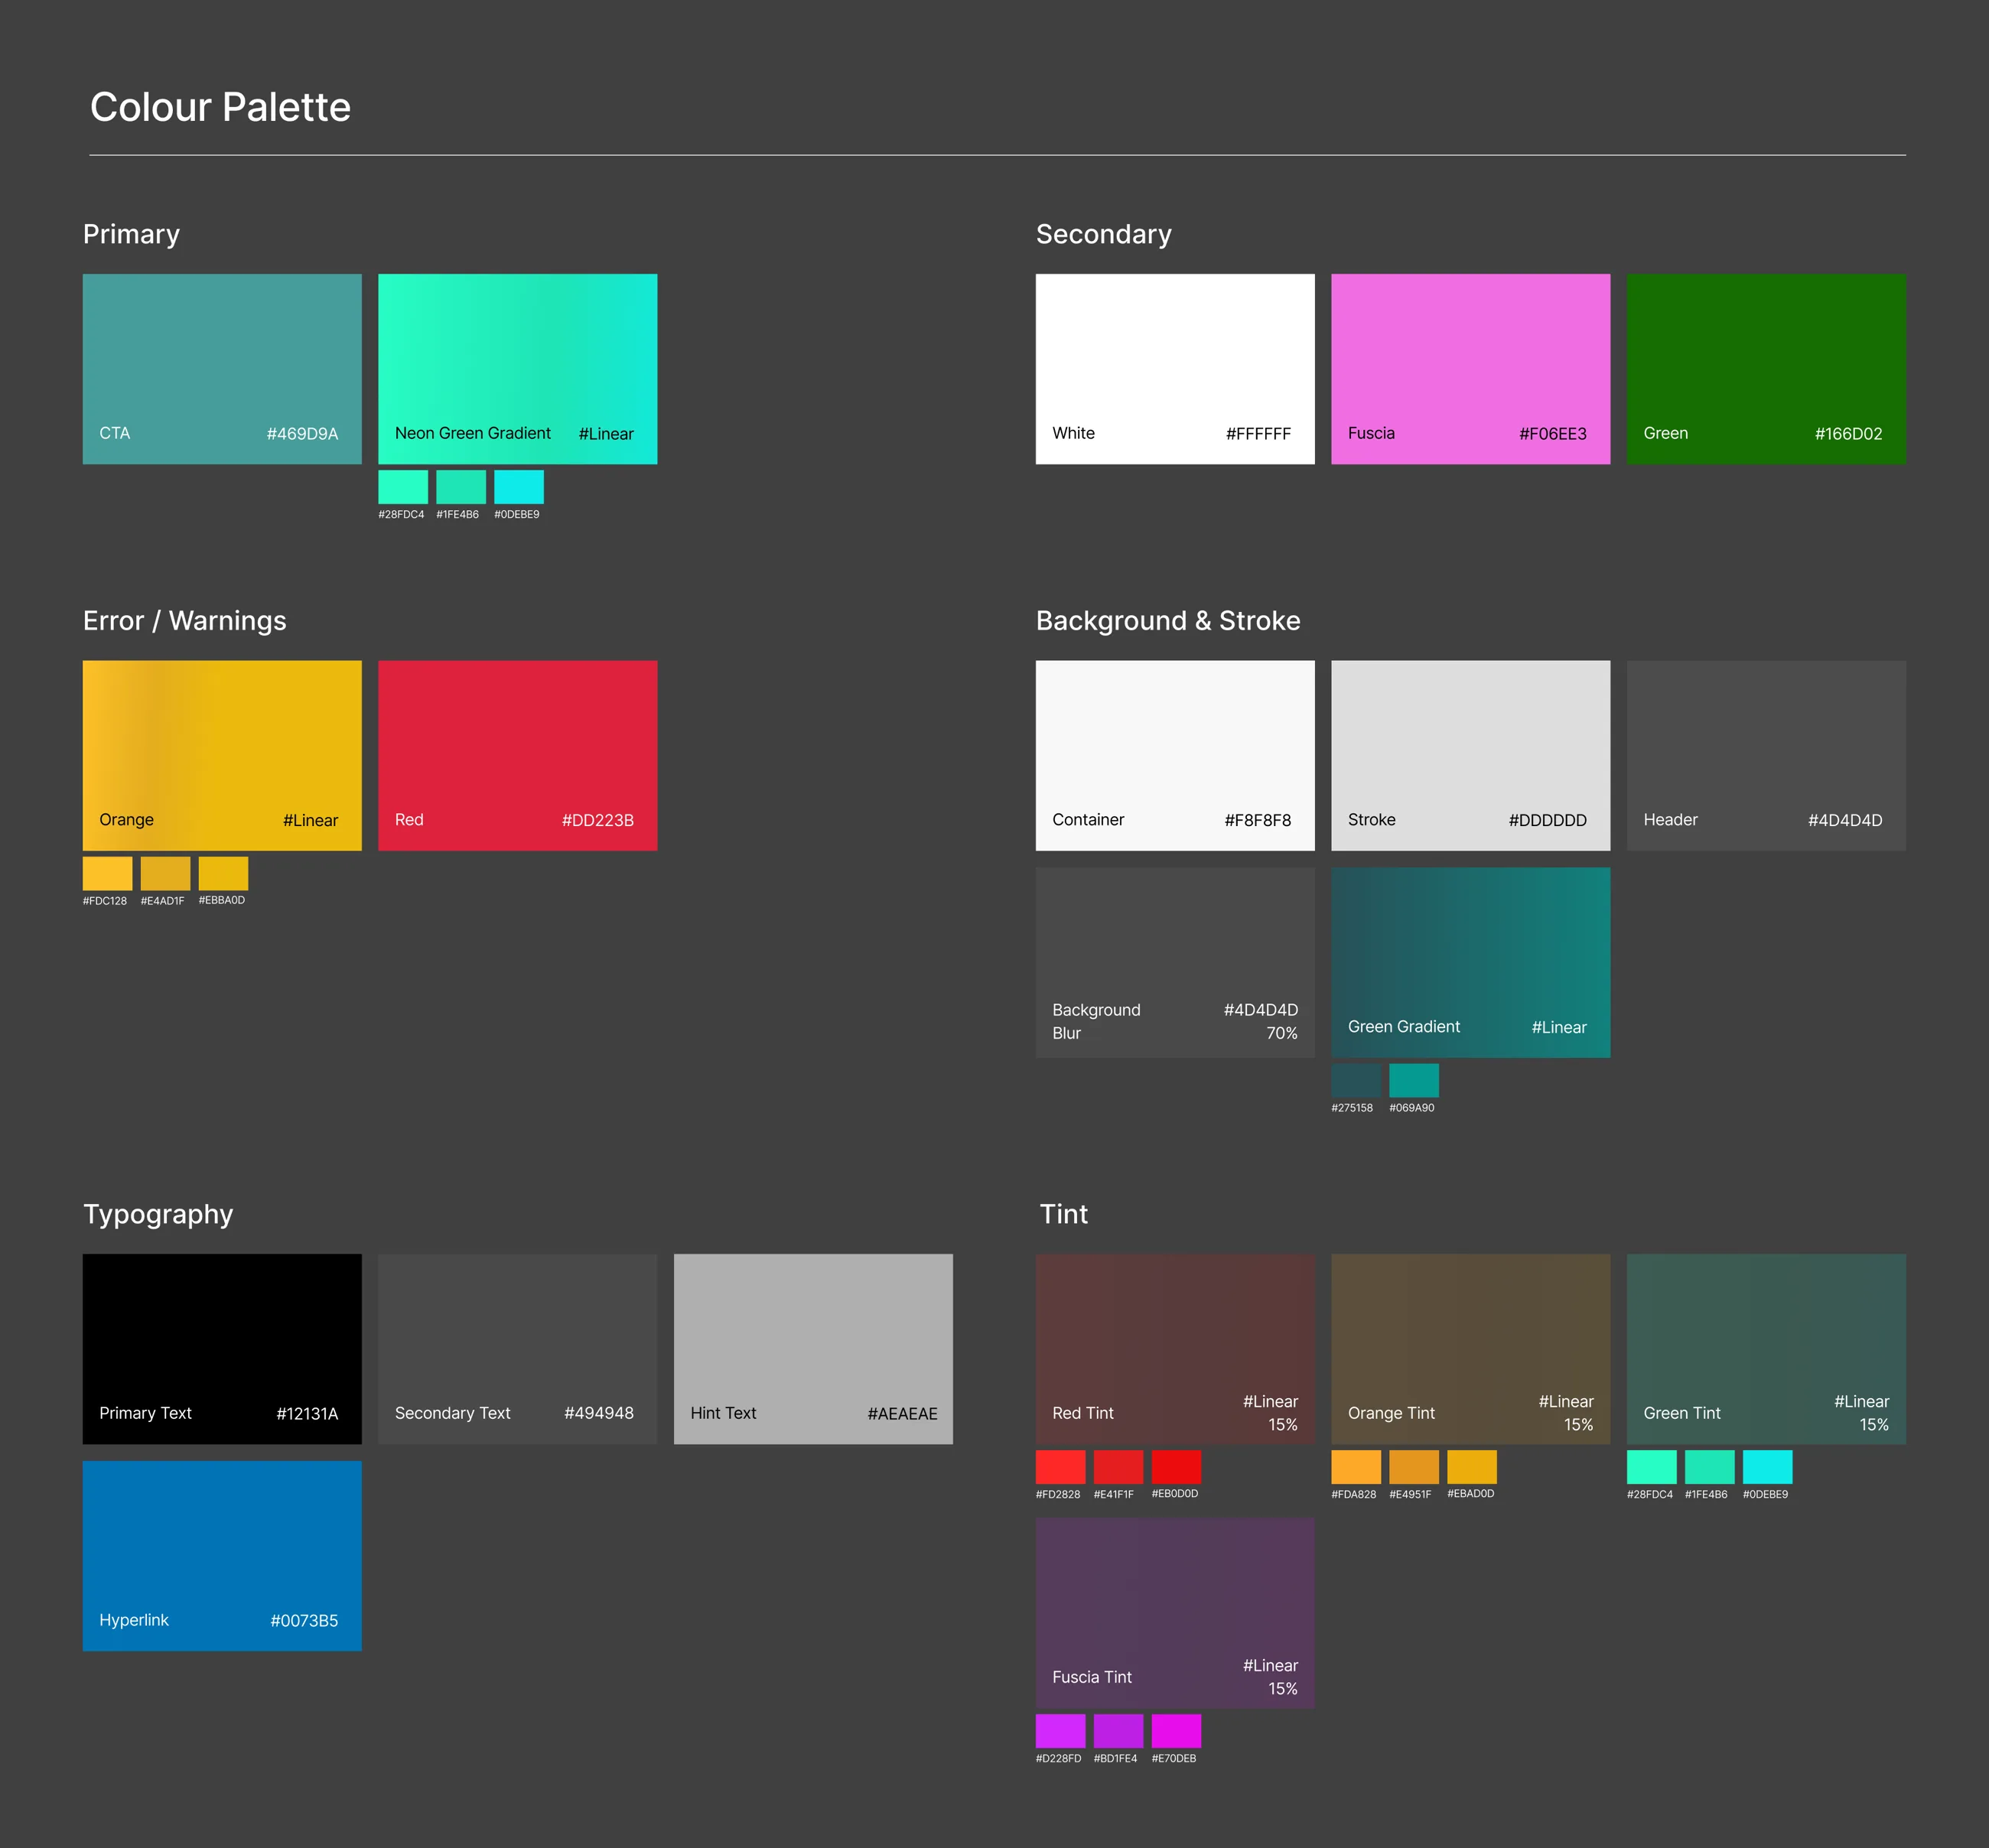Choose the Stroke grey swatch

pyautogui.click(x=1470, y=755)
